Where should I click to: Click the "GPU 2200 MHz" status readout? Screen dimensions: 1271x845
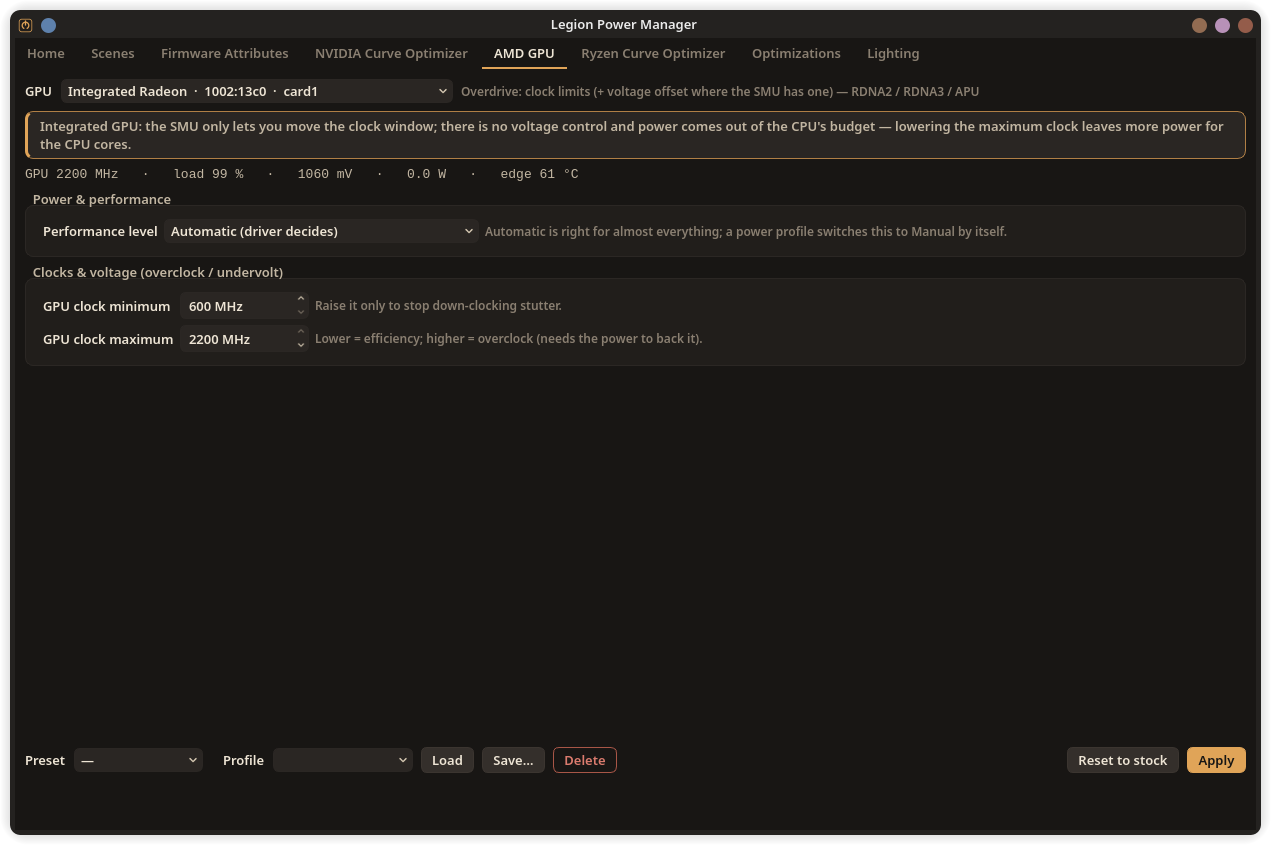[x=71, y=174]
